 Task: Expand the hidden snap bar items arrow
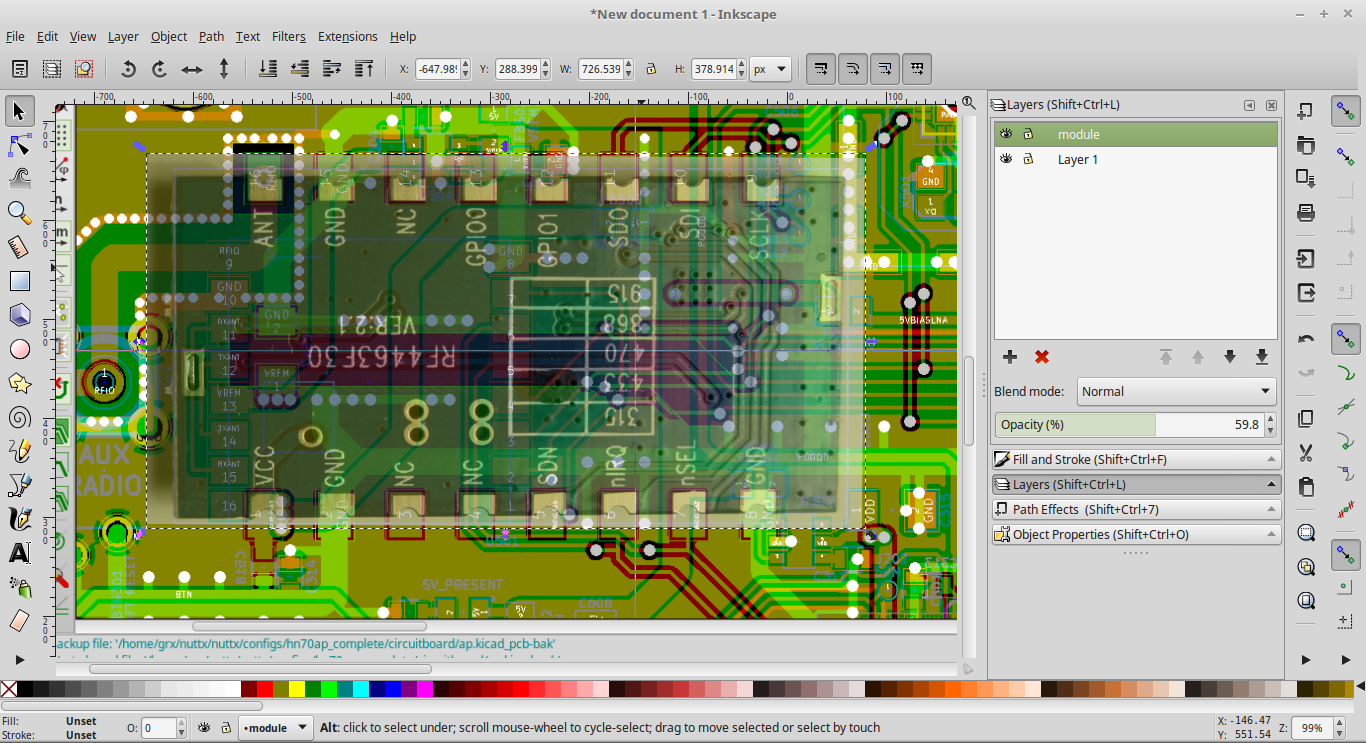1345,660
